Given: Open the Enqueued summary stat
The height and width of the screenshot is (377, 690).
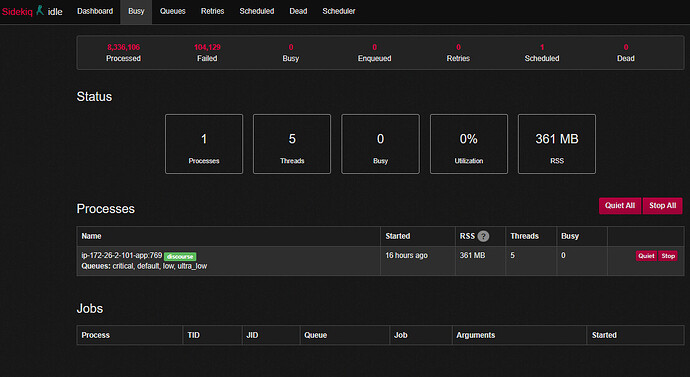Looking at the screenshot, I should [374, 52].
